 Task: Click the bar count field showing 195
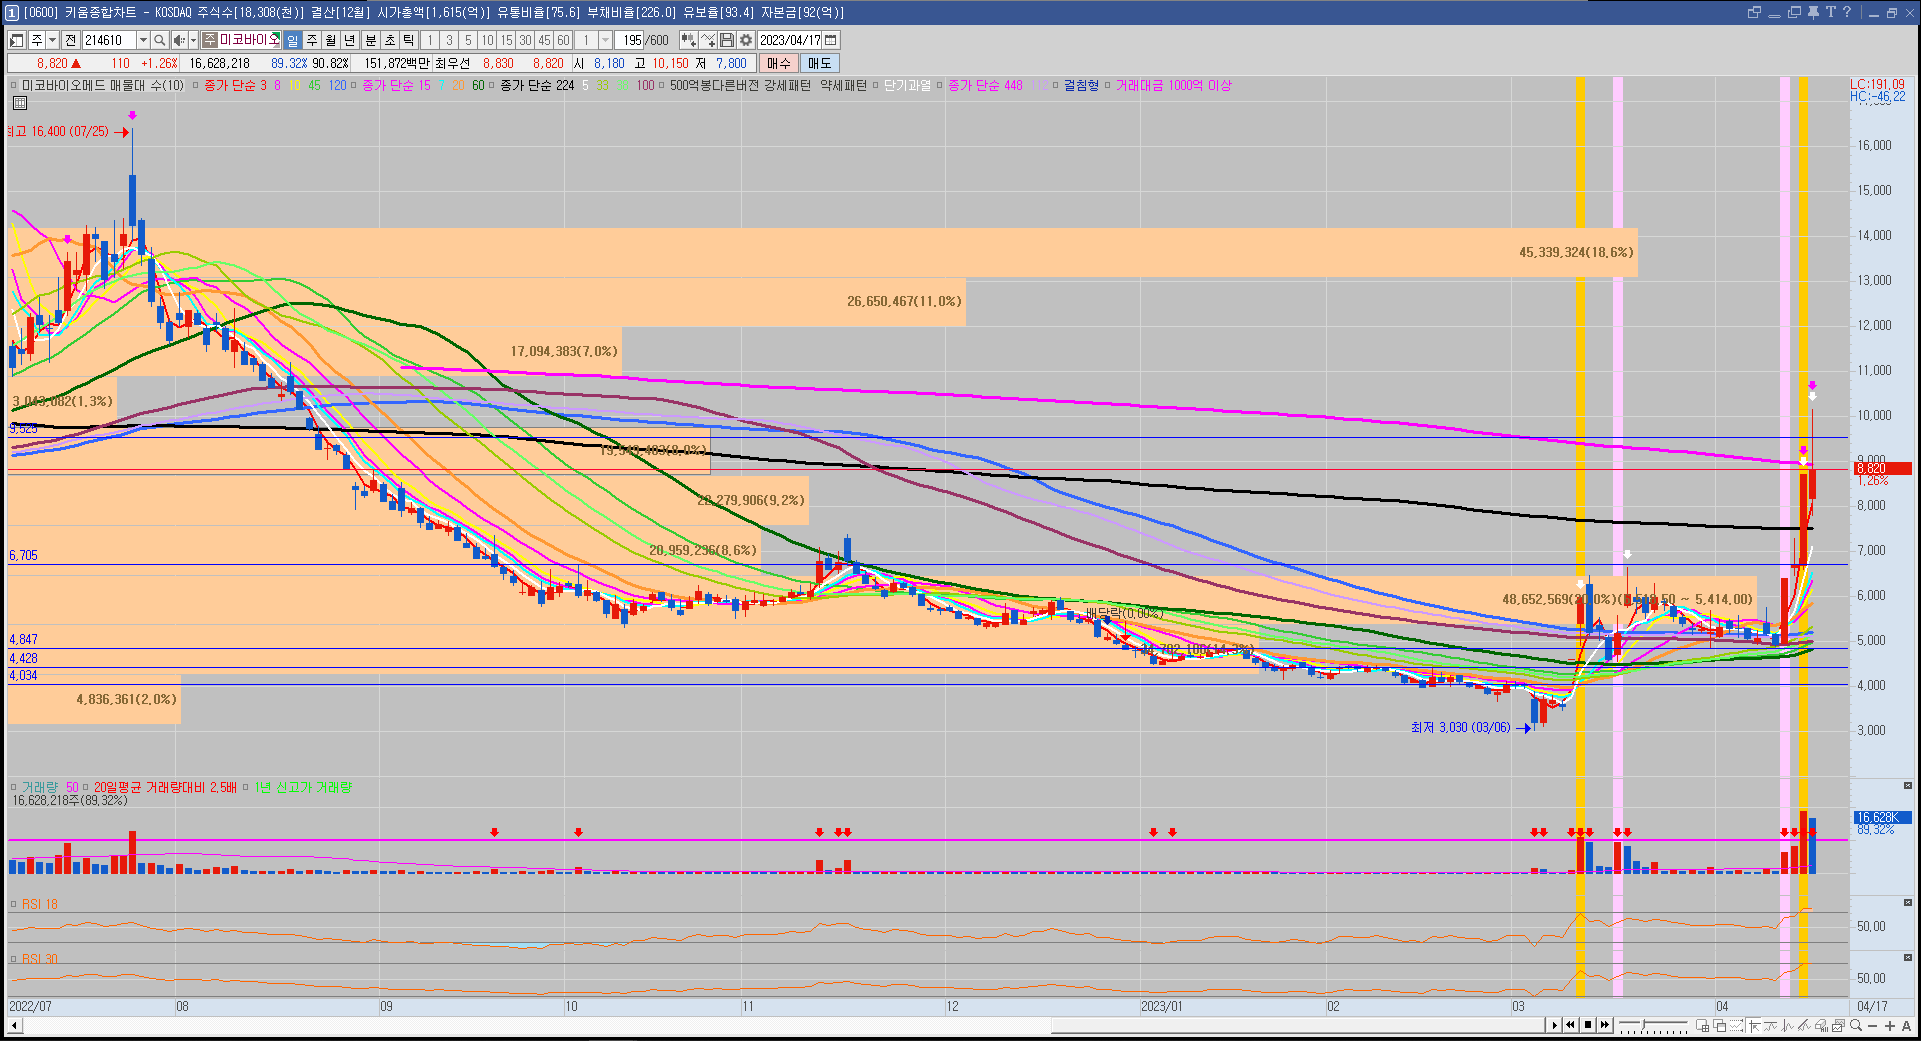point(630,40)
